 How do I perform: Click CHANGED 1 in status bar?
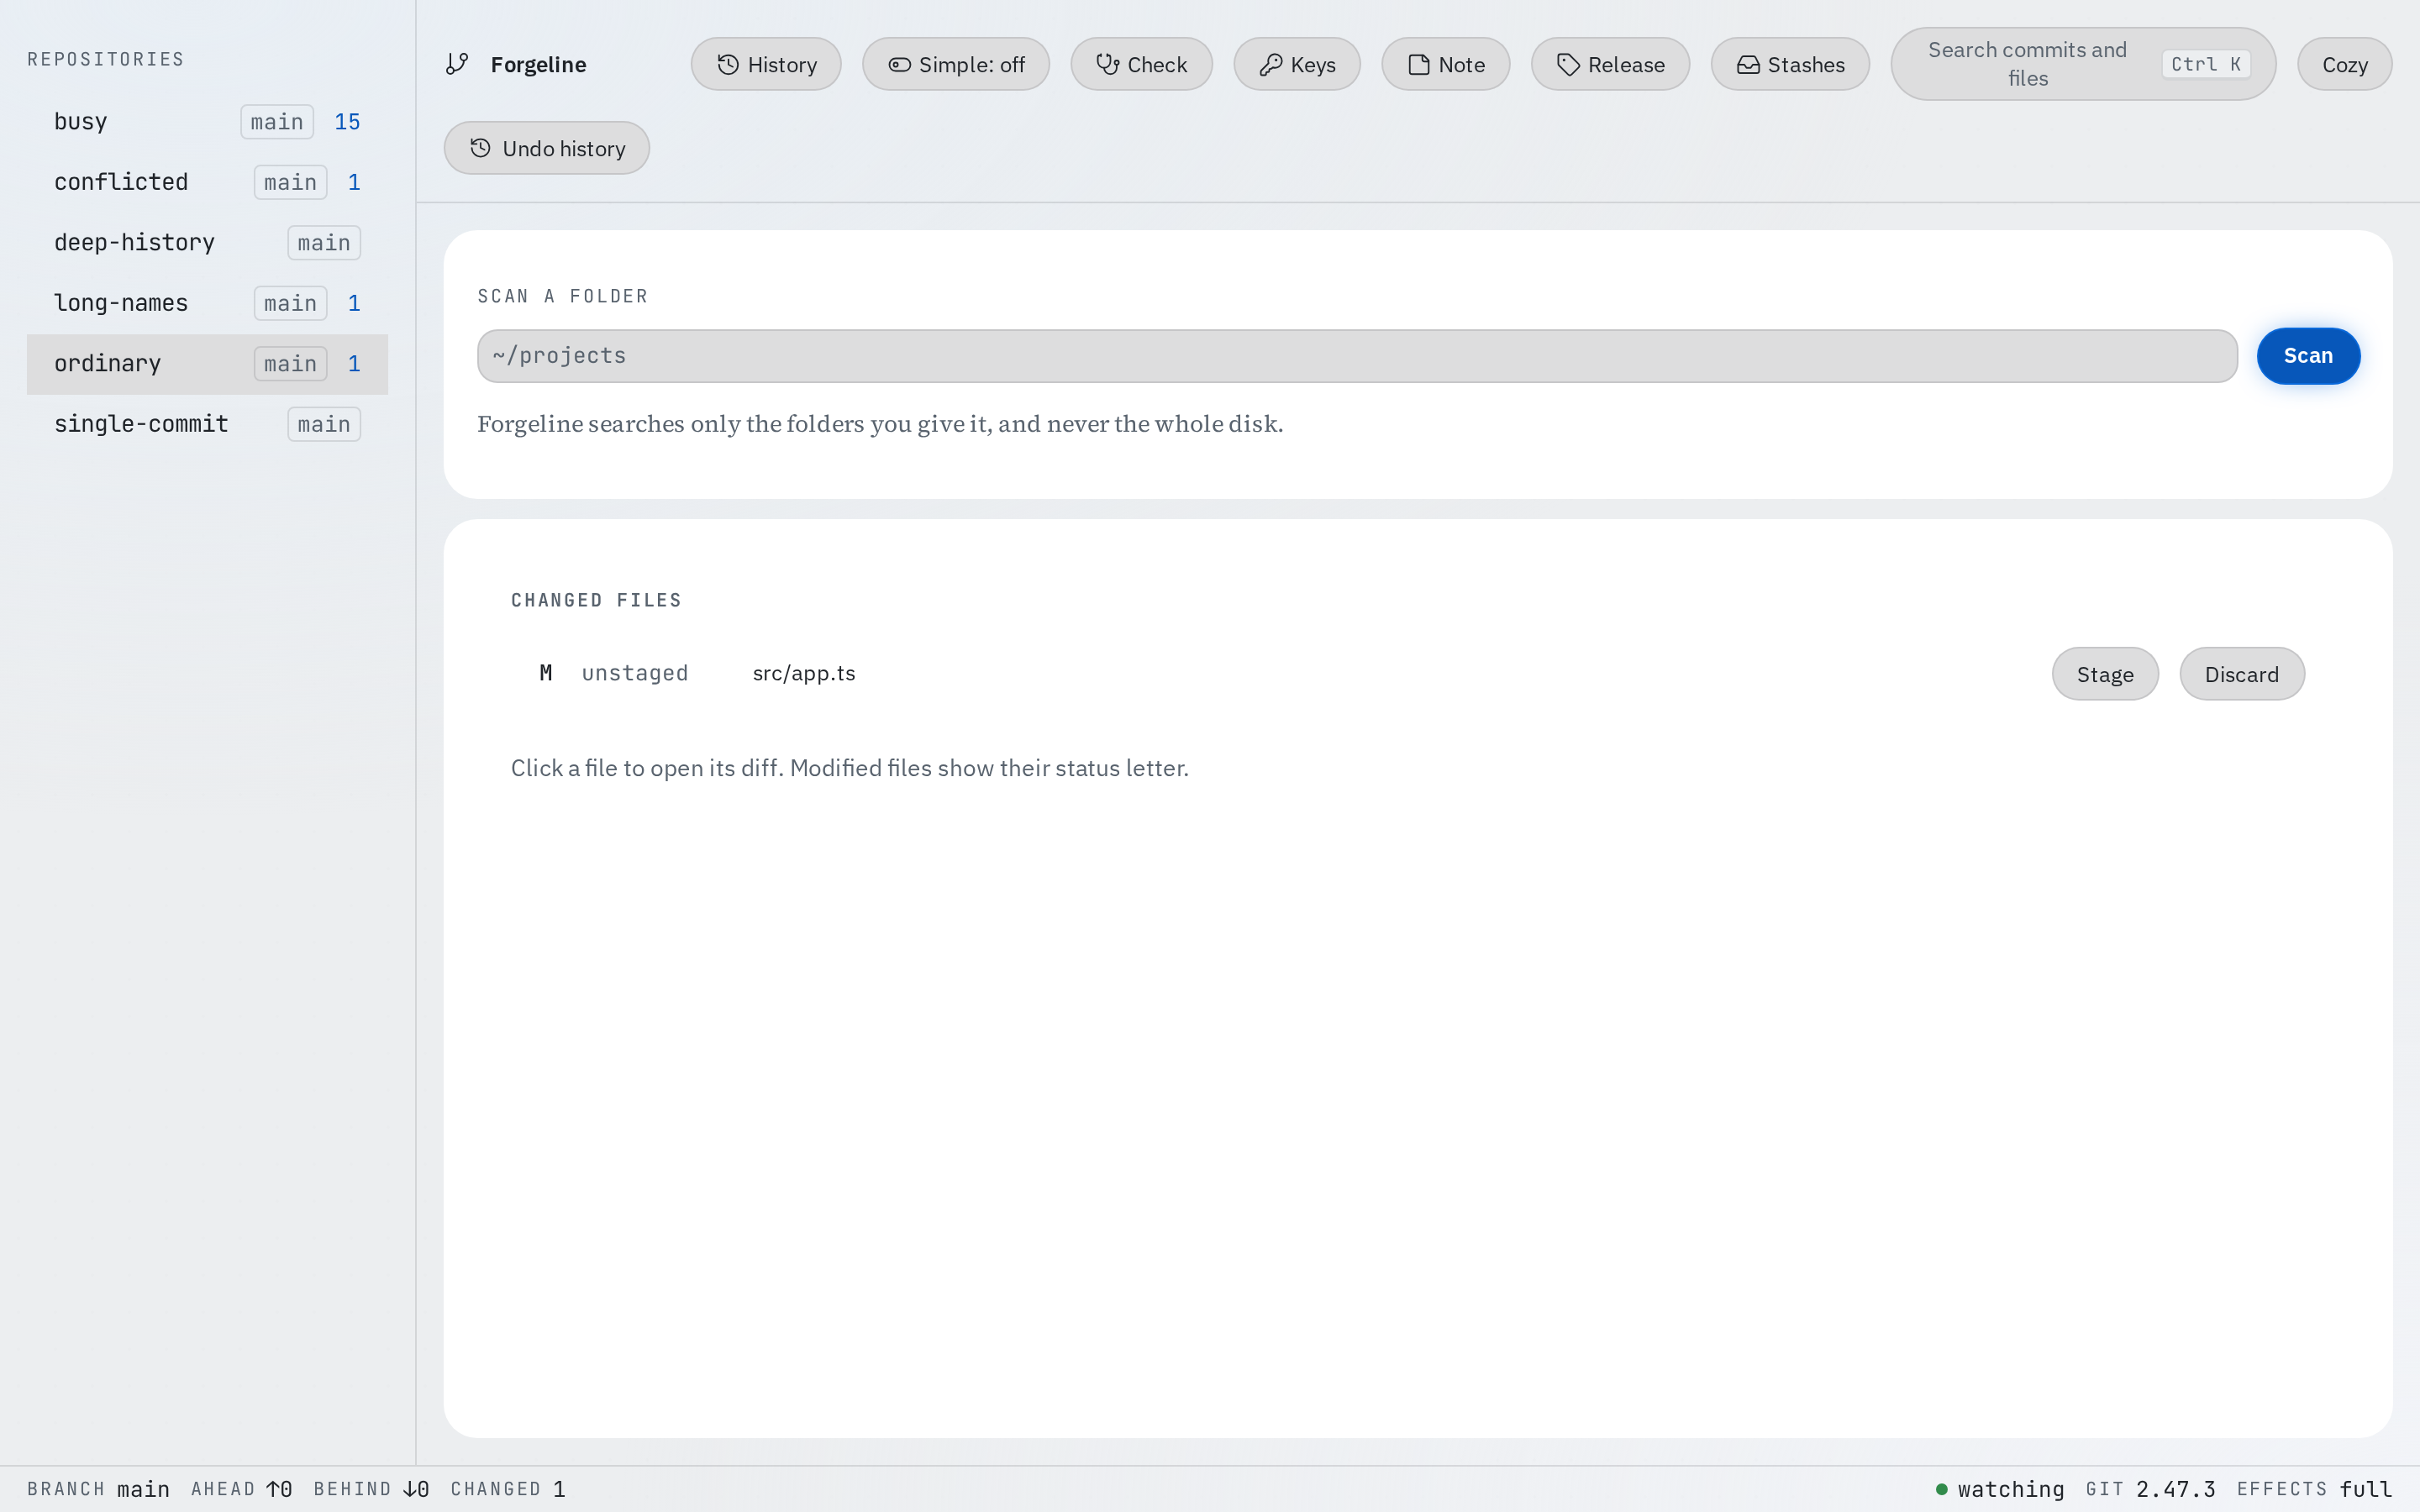pos(508,1489)
